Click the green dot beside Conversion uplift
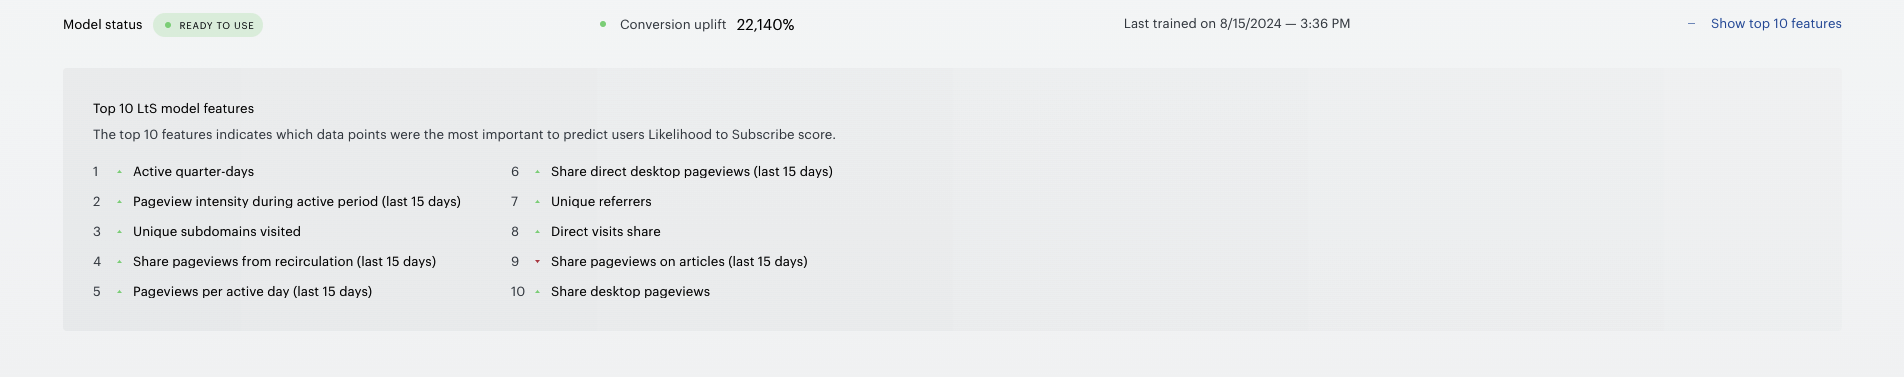 (x=603, y=24)
